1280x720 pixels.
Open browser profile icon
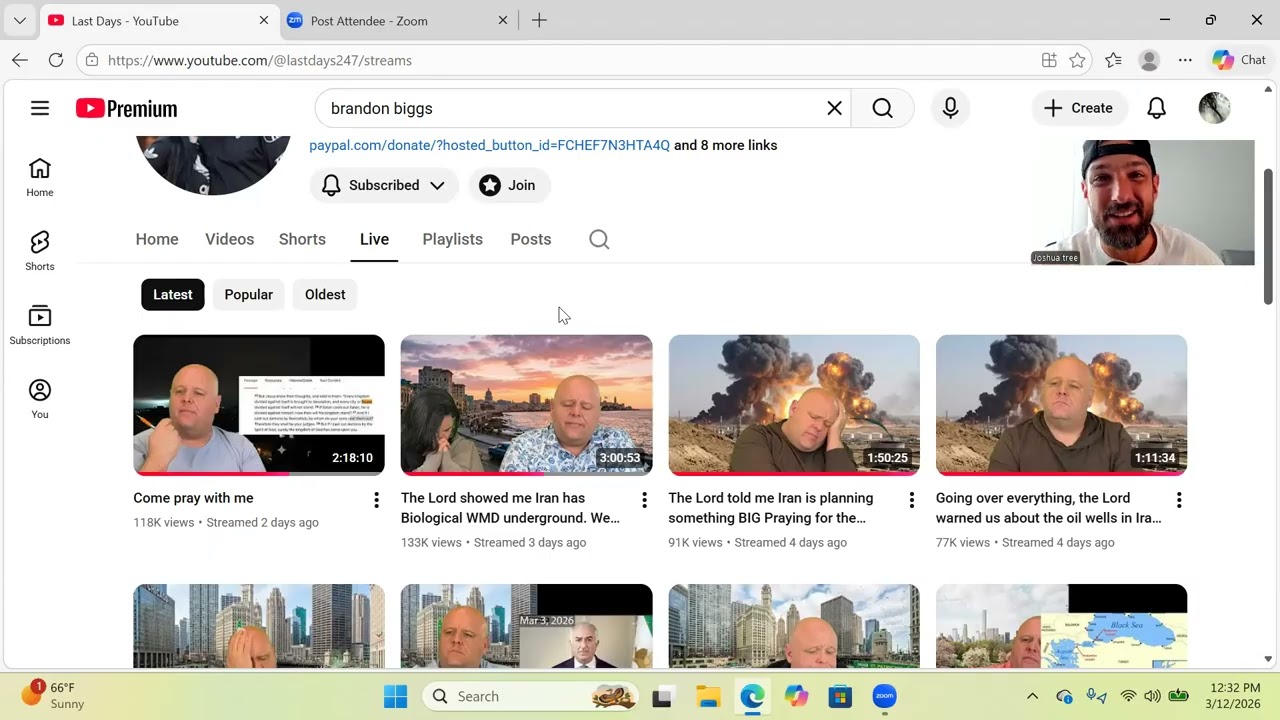pyautogui.click(x=1149, y=60)
